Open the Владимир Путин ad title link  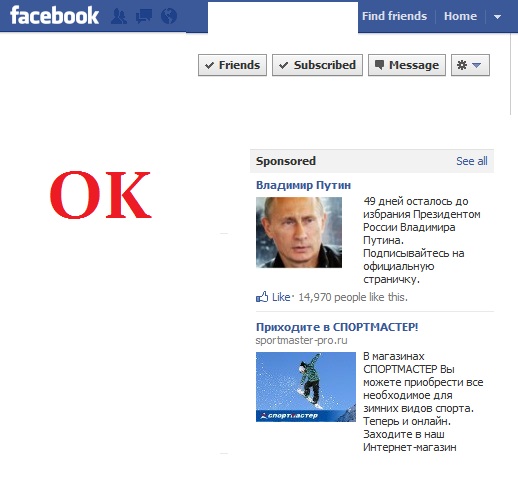(303, 185)
